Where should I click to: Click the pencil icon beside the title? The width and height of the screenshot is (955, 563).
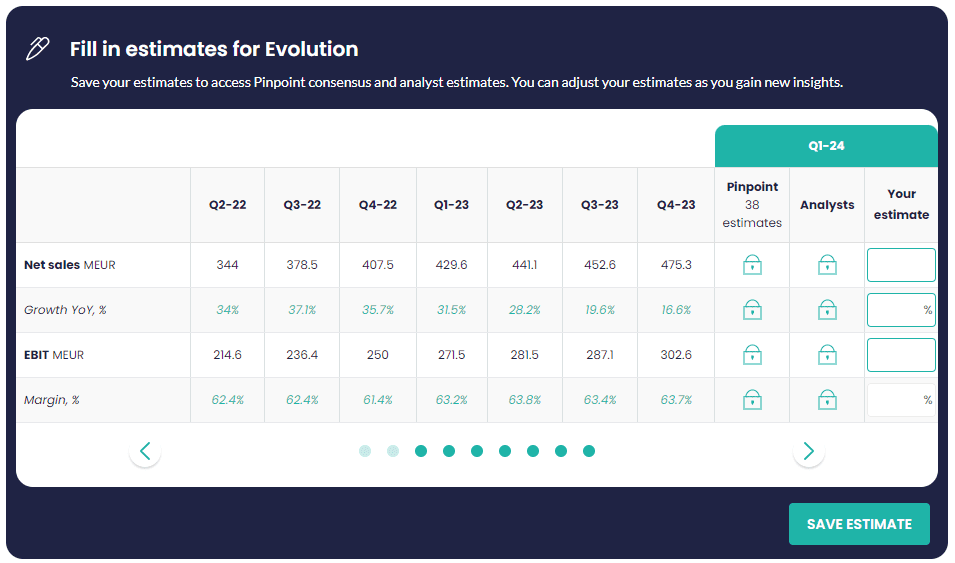38,48
